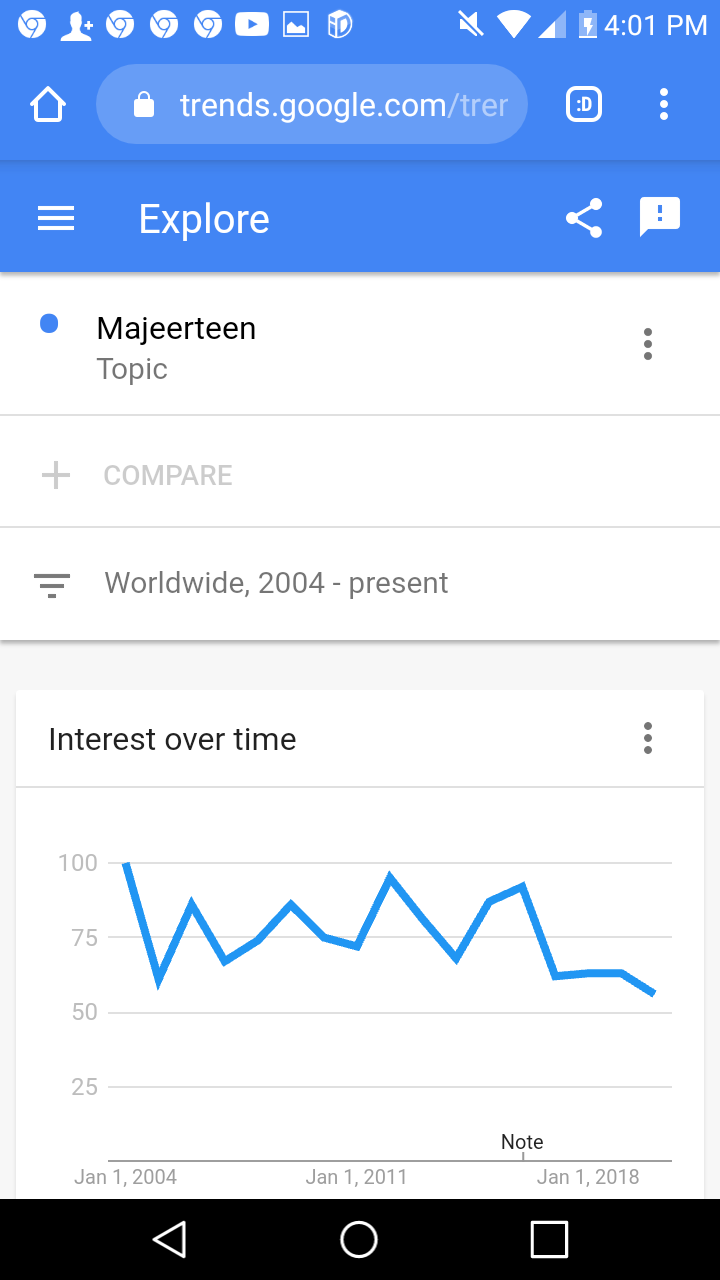Open options menu for Majeerteen term

tap(648, 344)
